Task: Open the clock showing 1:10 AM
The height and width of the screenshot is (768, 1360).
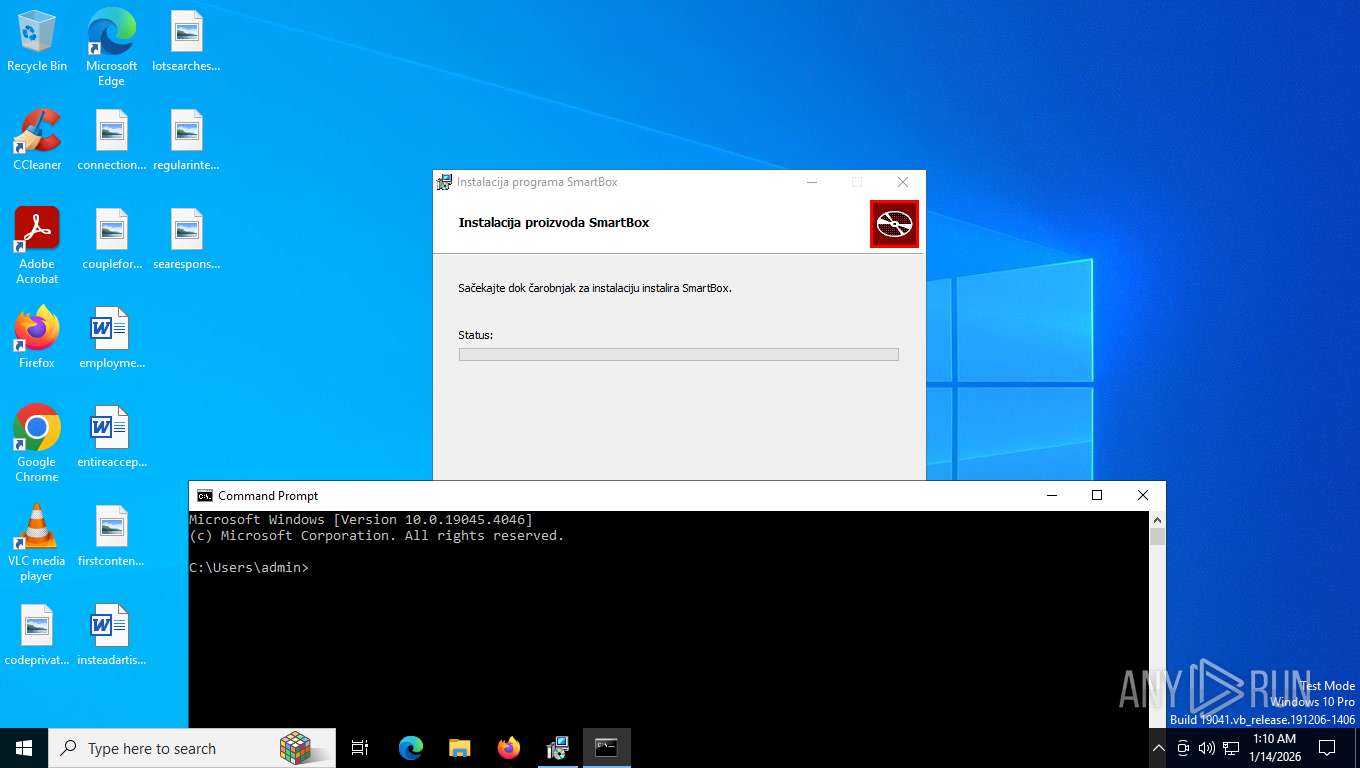Action: (x=1274, y=748)
